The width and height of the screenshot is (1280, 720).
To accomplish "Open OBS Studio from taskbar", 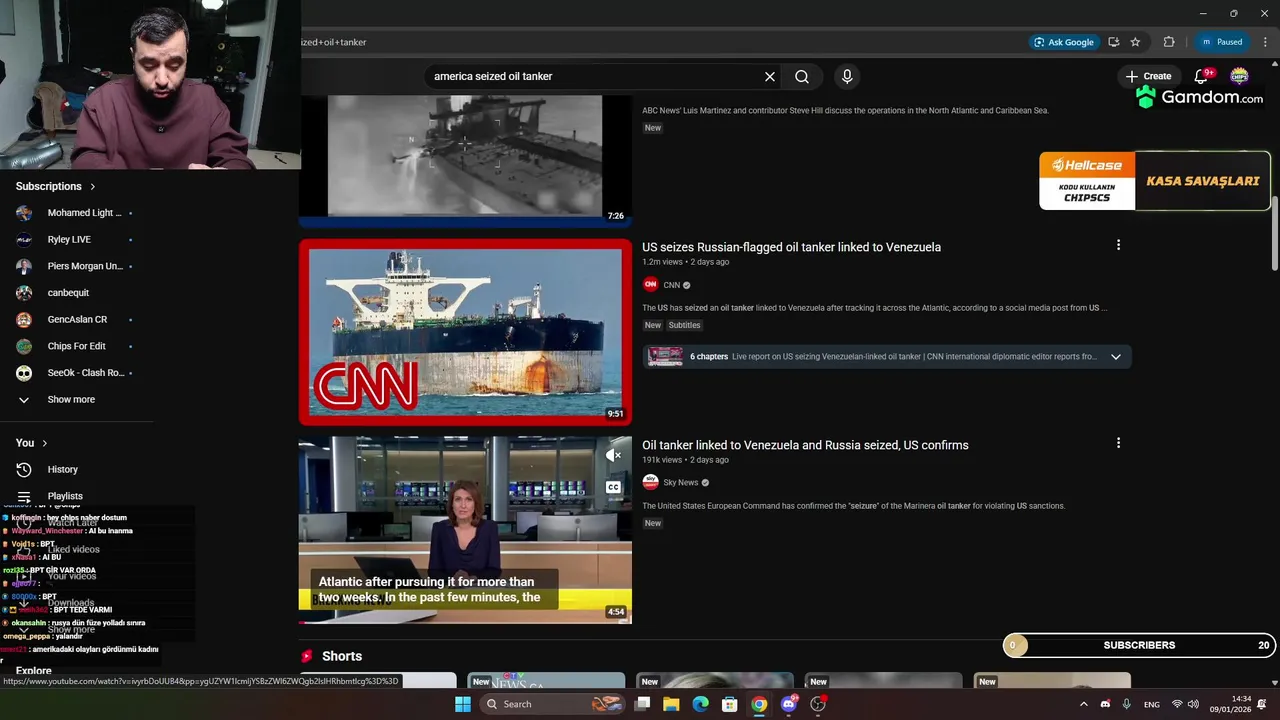I will tap(818, 704).
